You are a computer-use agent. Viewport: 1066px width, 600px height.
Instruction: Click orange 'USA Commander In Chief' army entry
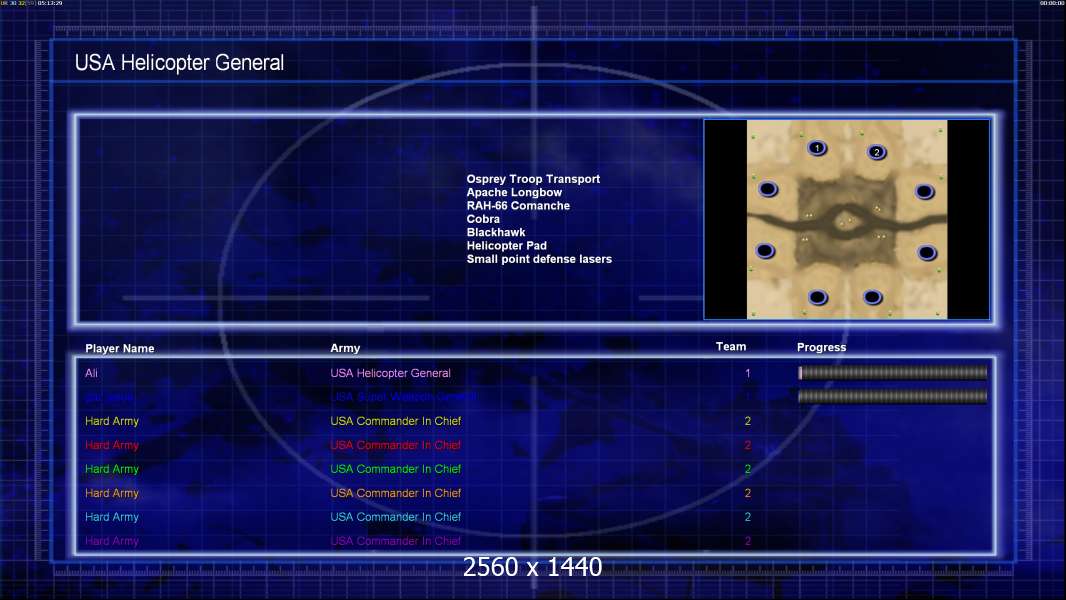396,493
